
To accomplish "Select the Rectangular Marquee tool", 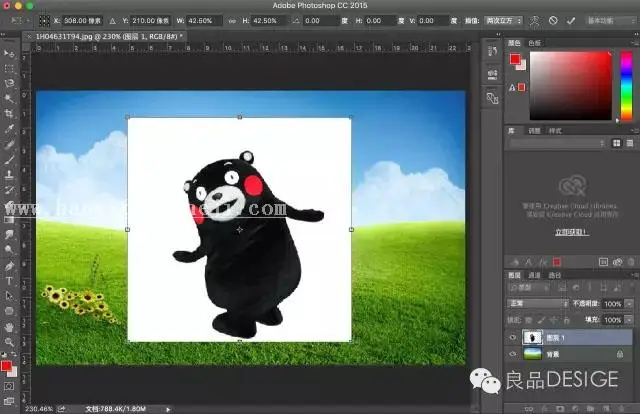I will pyautogui.click(x=9, y=69).
